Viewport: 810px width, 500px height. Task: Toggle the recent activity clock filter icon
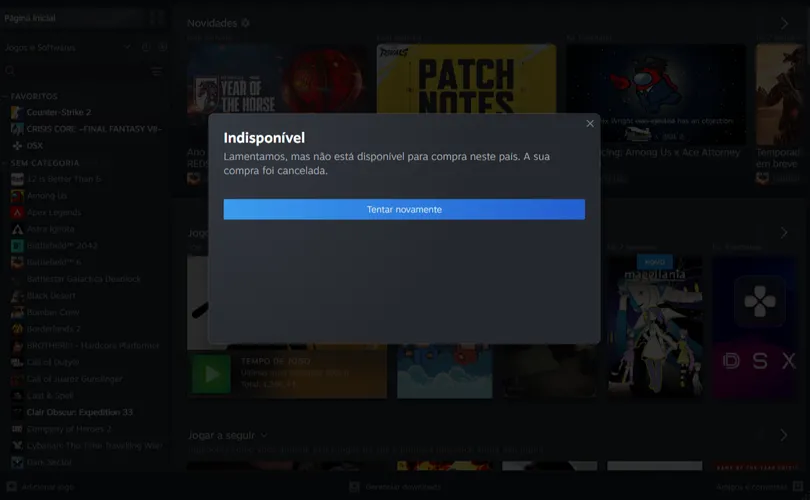pos(146,48)
